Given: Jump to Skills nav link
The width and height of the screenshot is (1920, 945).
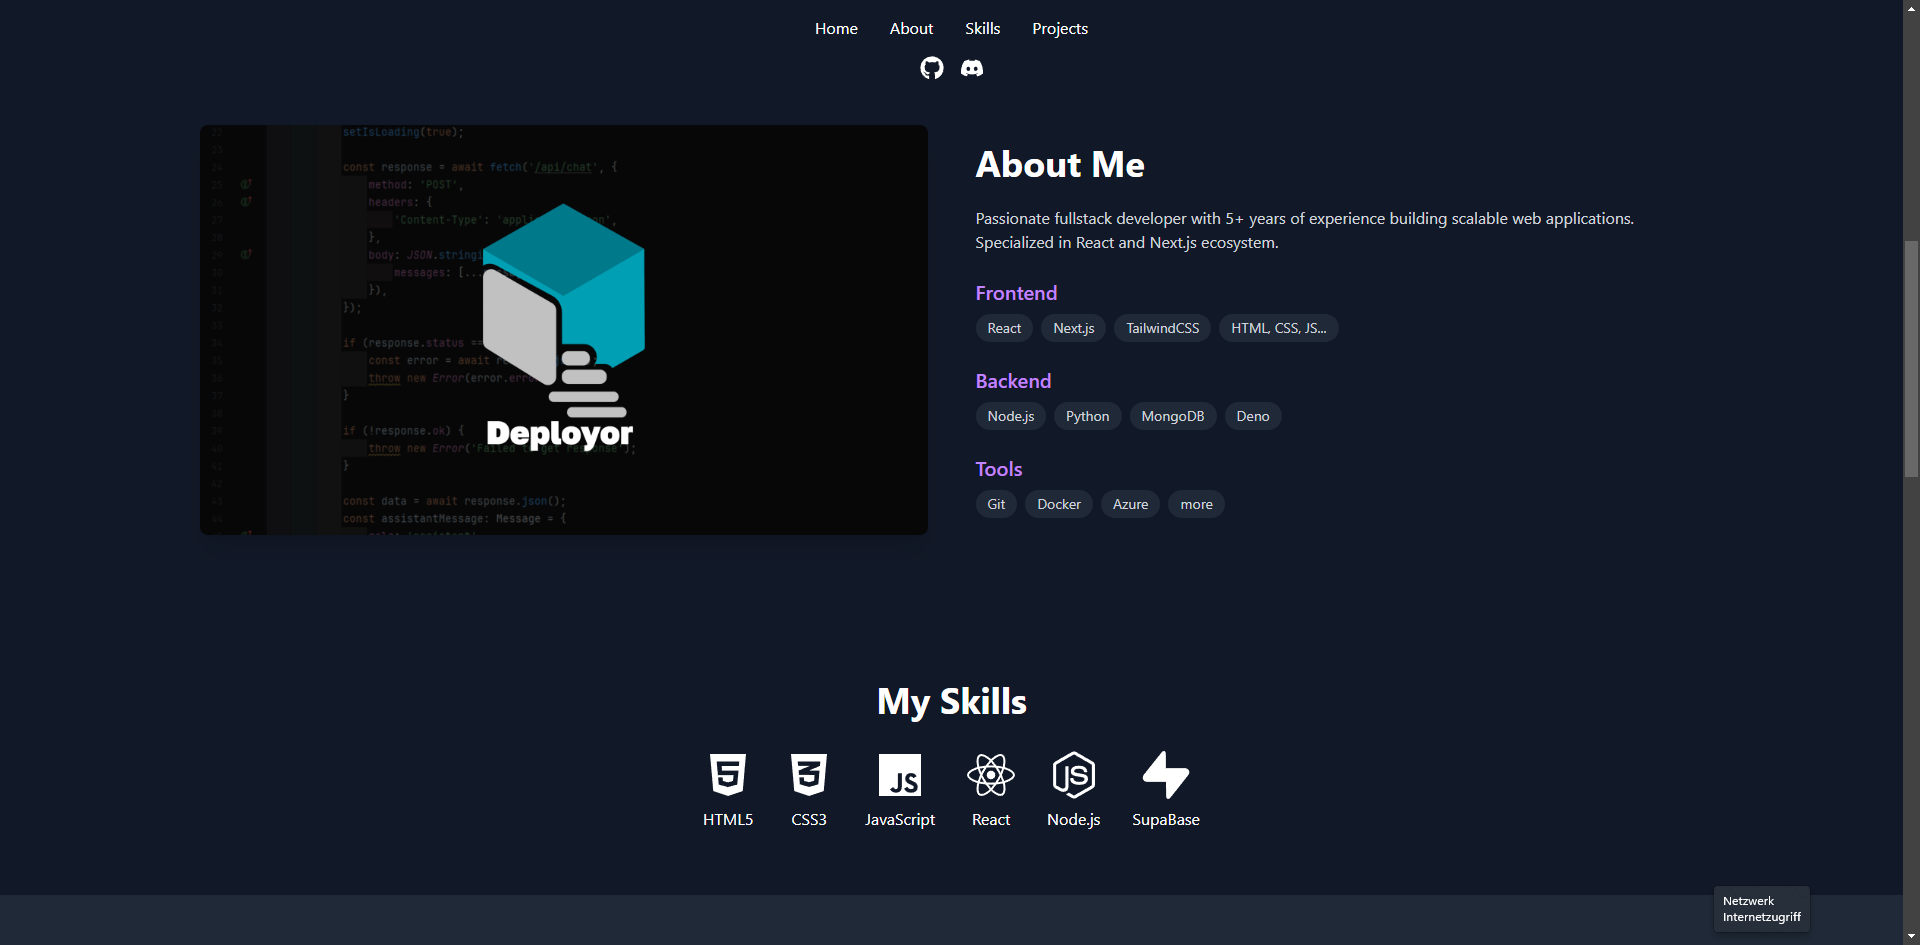Looking at the screenshot, I should click(x=982, y=28).
